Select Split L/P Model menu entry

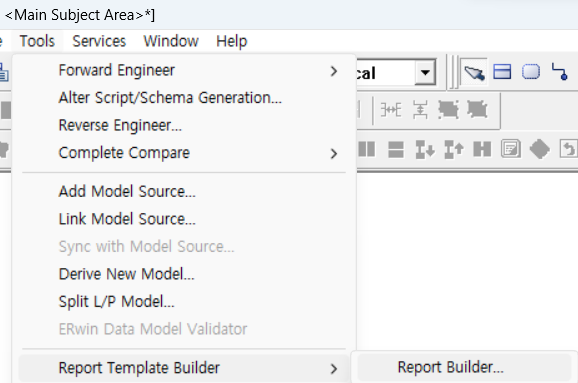point(184,302)
